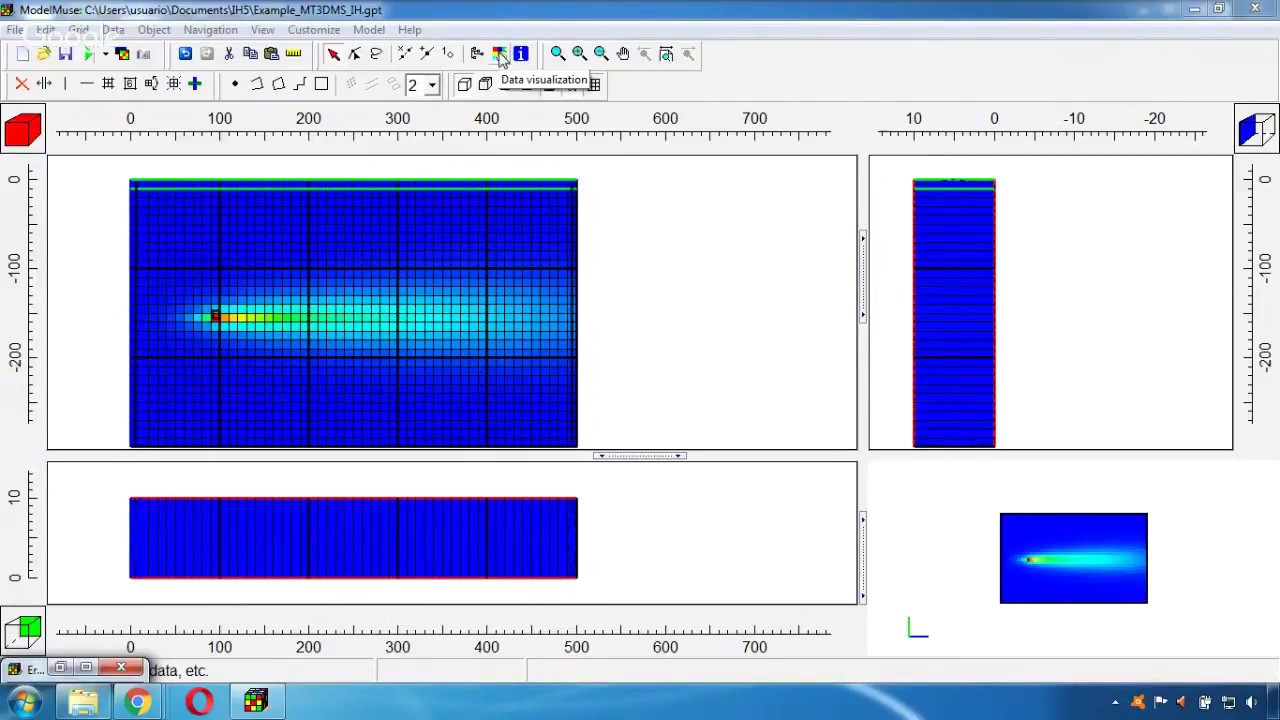This screenshot has height=720, width=1280.
Task: Select the create rectangle object tool
Action: pyautogui.click(x=321, y=84)
